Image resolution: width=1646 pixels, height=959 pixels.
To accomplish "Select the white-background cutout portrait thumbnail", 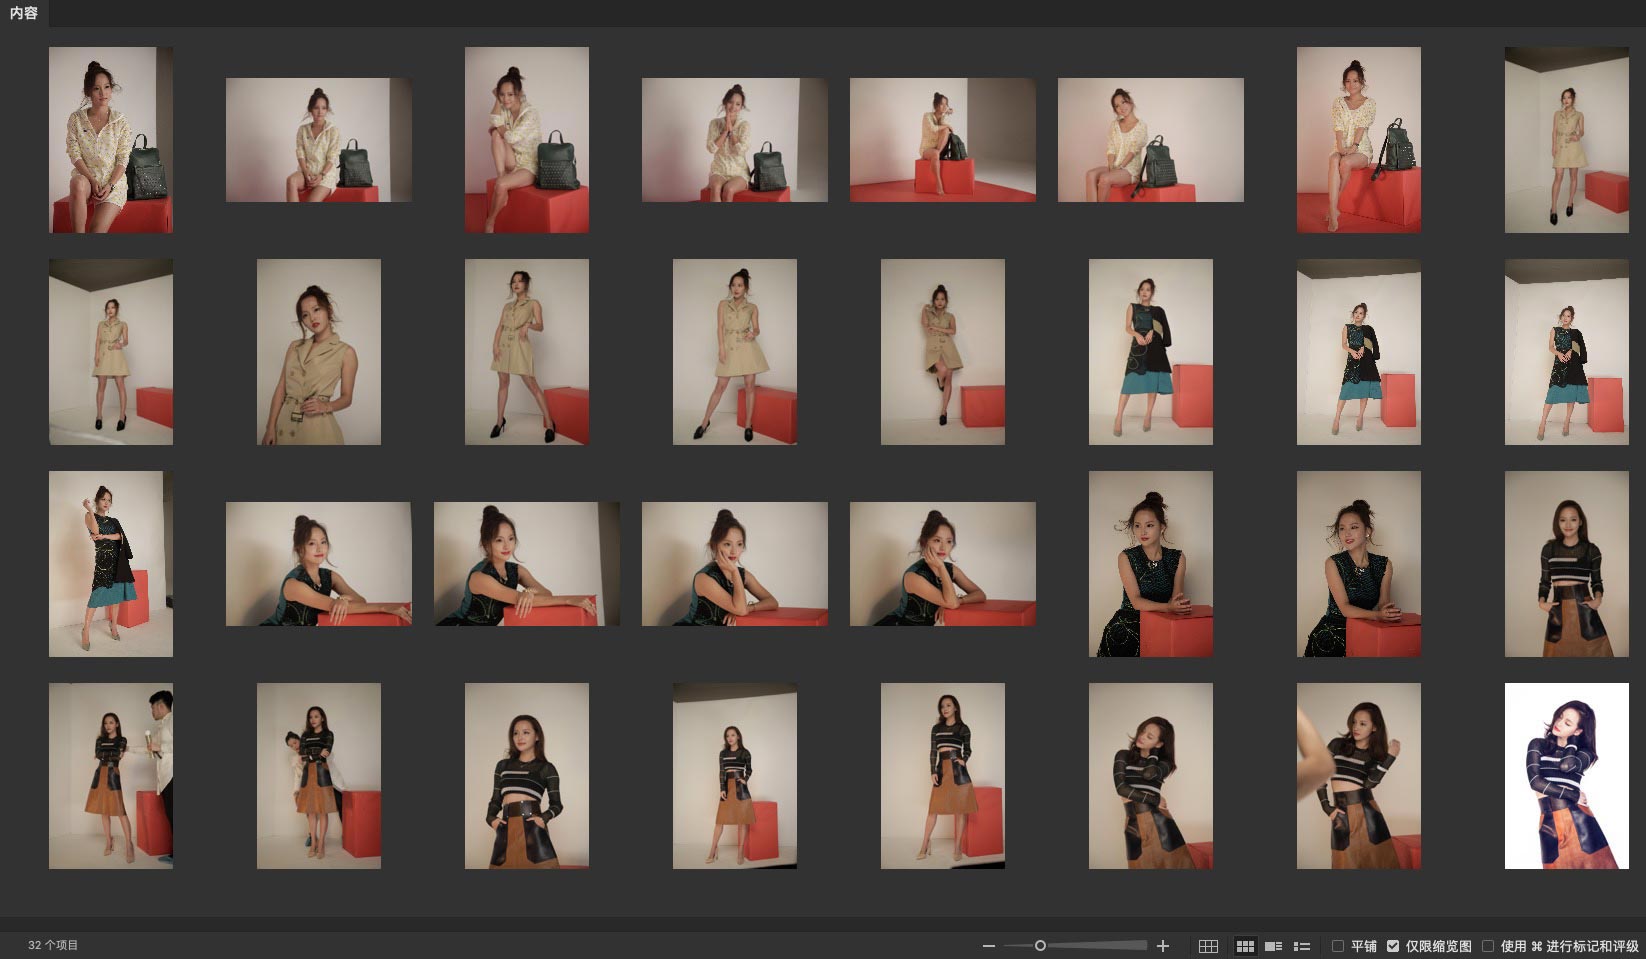I will 1566,776.
